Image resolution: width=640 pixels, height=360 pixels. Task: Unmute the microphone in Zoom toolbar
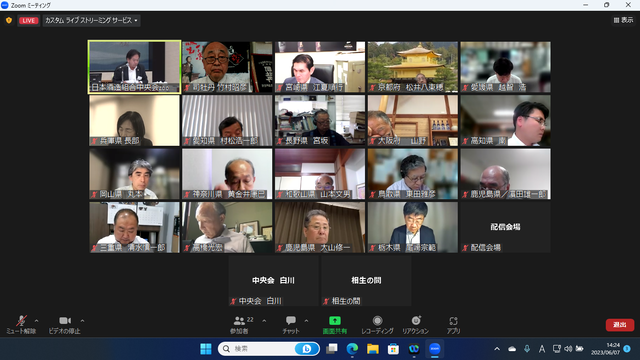[21, 321]
